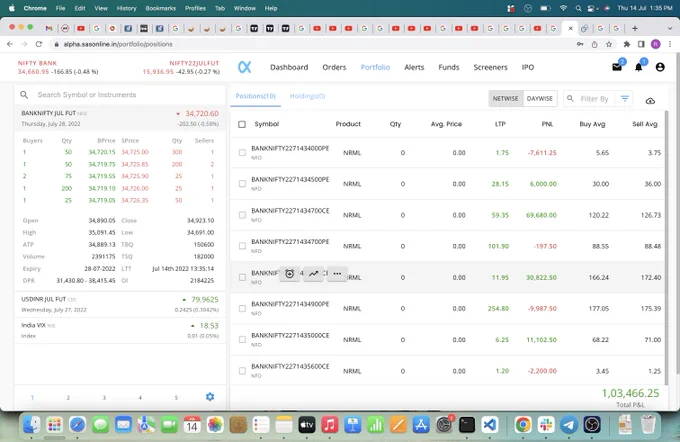Image resolution: width=680 pixels, height=442 pixels.
Task: Select checkbox for BANKNIFTY2271434900PE row
Action: pyautogui.click(x=242, y=309)
